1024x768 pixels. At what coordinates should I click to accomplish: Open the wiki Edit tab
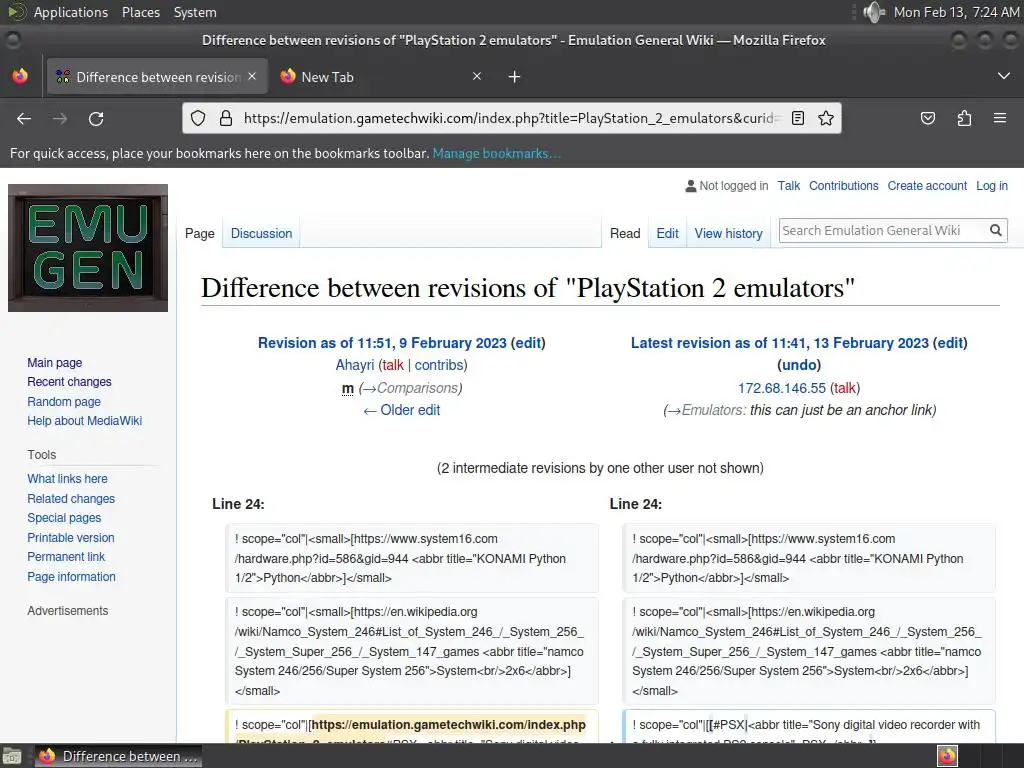[x=667, y=233]
